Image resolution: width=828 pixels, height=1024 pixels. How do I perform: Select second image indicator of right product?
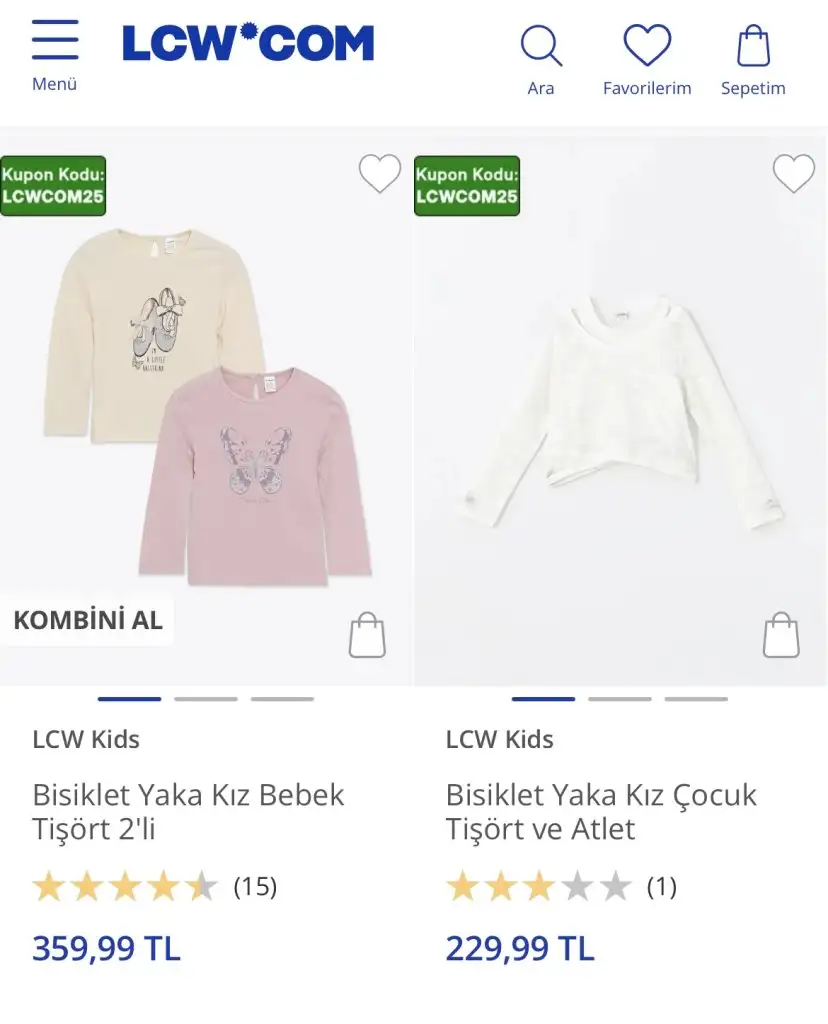[620, 699]
